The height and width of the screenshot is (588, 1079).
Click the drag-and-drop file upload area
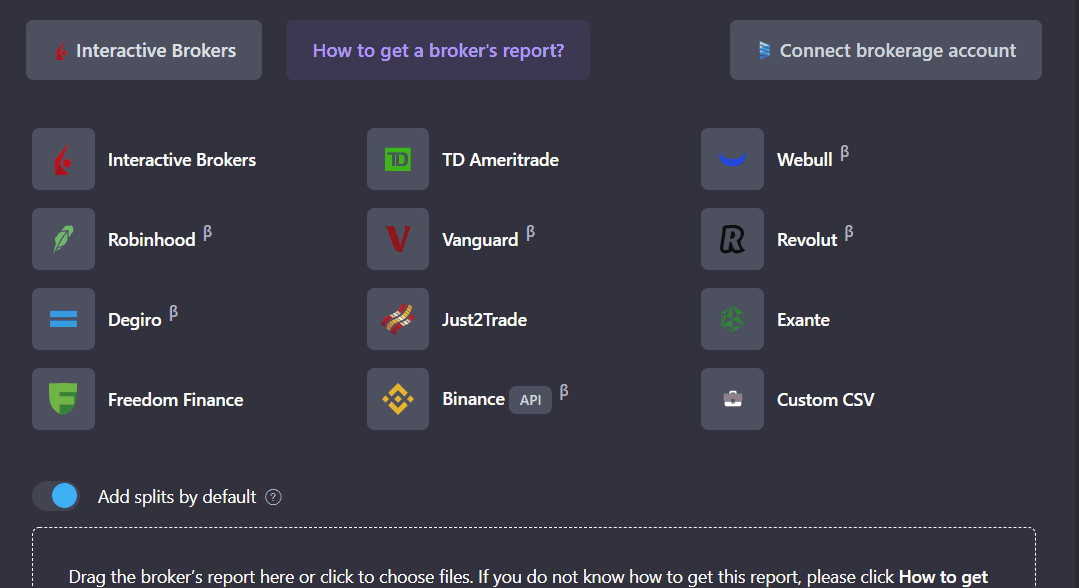(x=533, y=560)
